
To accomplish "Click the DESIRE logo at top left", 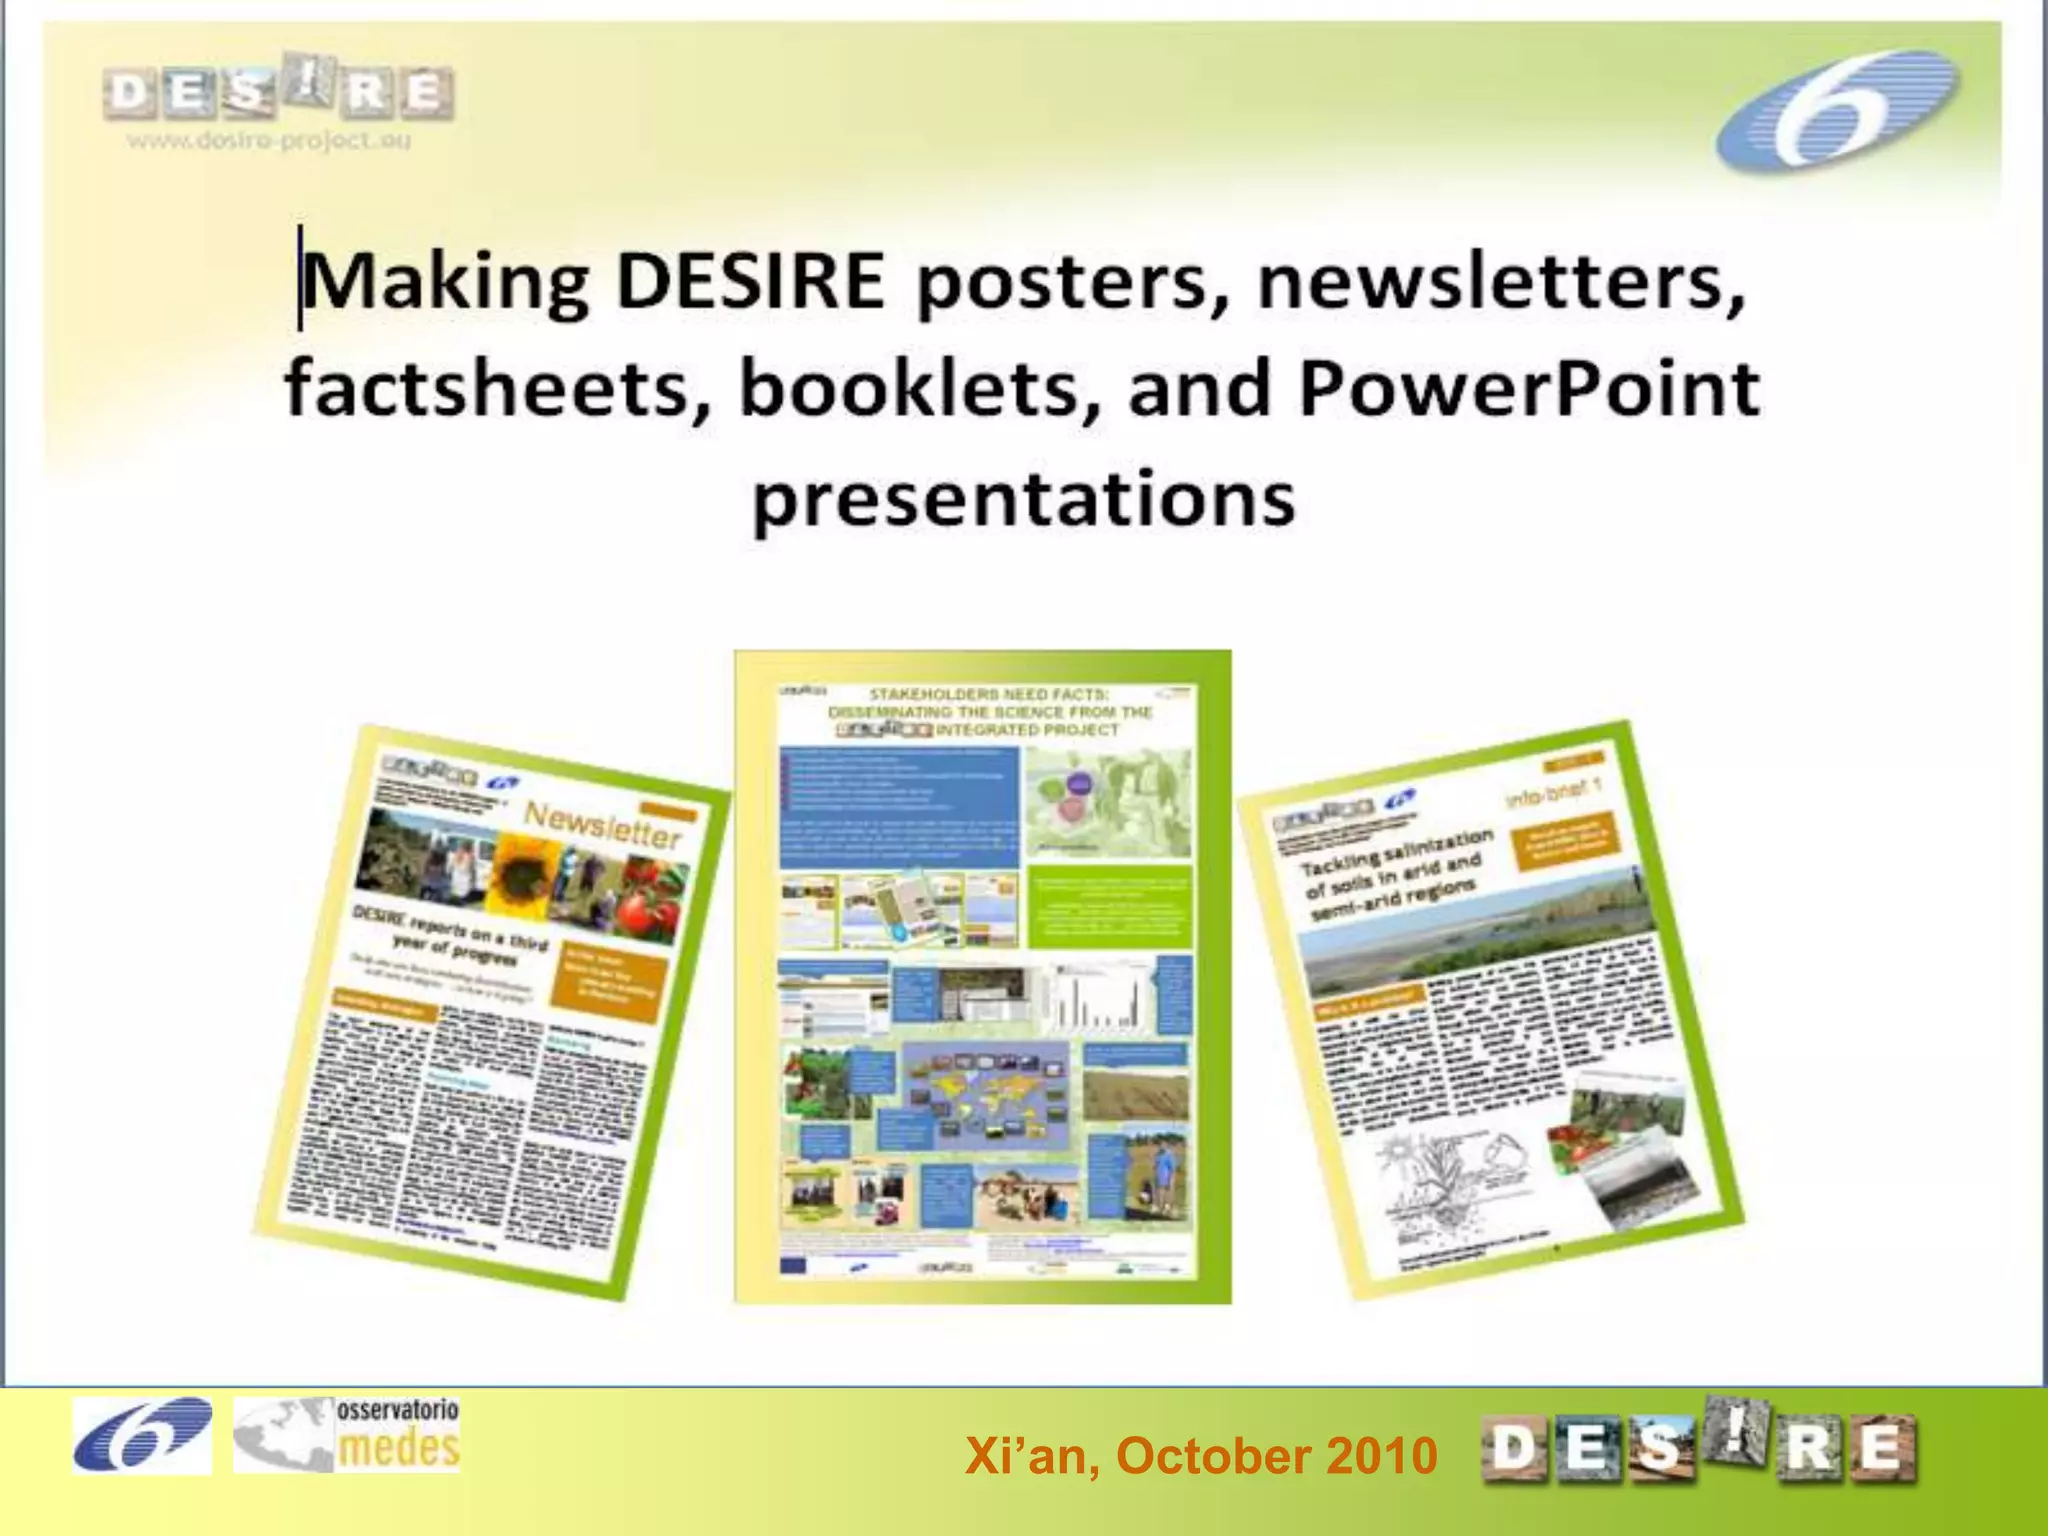I will pyautogui.click(x=278, y=92).
